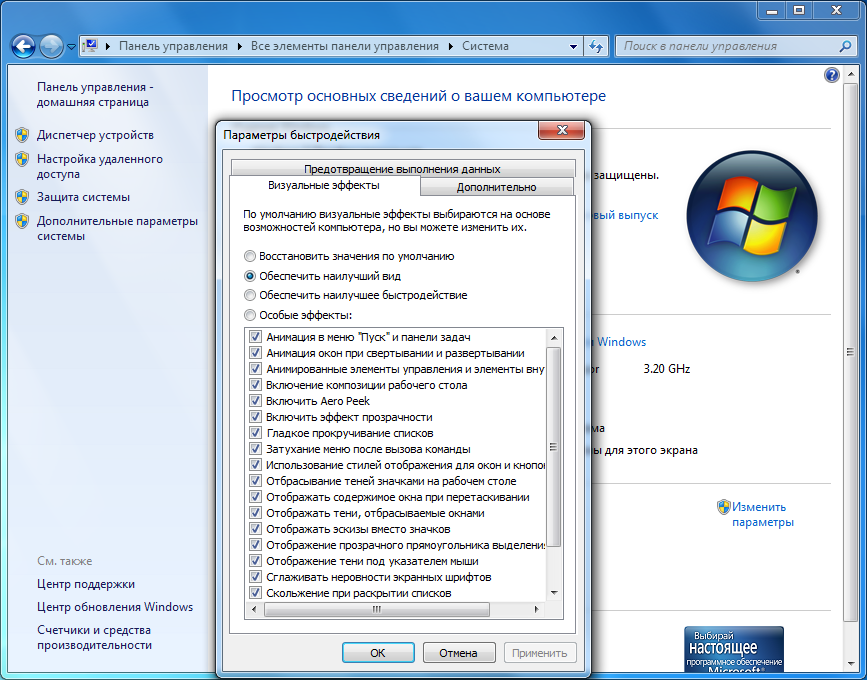The image size is (867, 680).
Task: Confirm dialog with OK button
Action: coord(378,653)
